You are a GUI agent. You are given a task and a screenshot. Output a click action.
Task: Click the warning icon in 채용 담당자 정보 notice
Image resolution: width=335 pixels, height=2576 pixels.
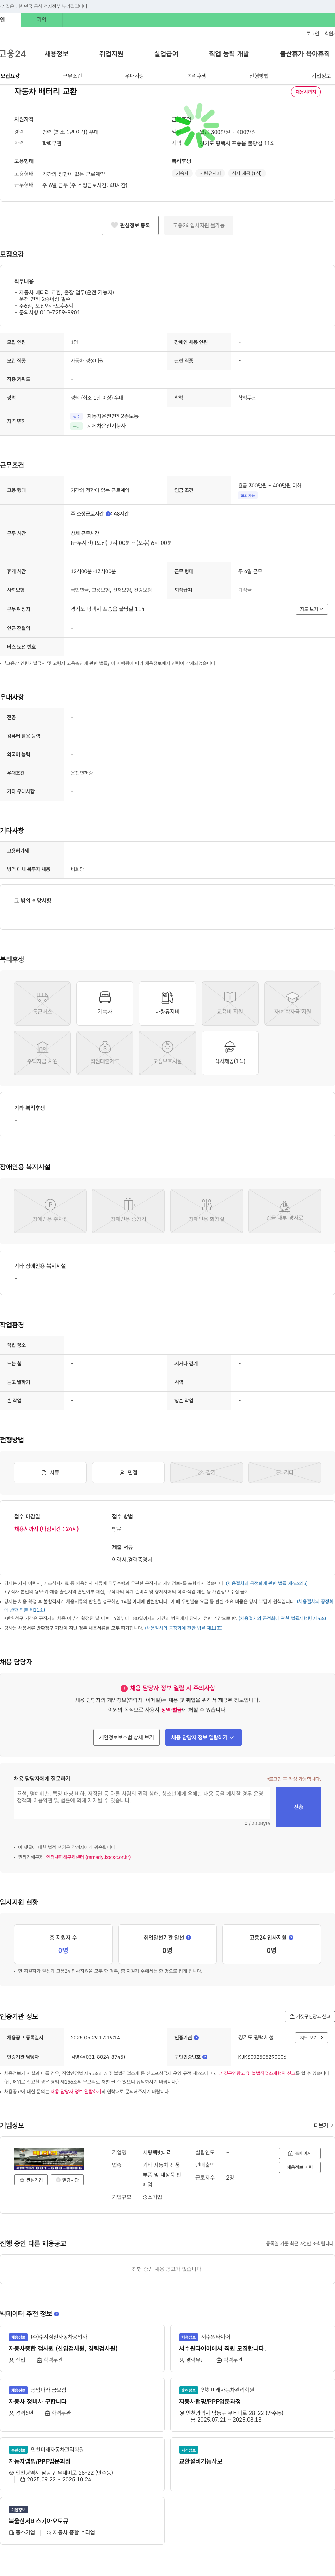point(124,1688)
